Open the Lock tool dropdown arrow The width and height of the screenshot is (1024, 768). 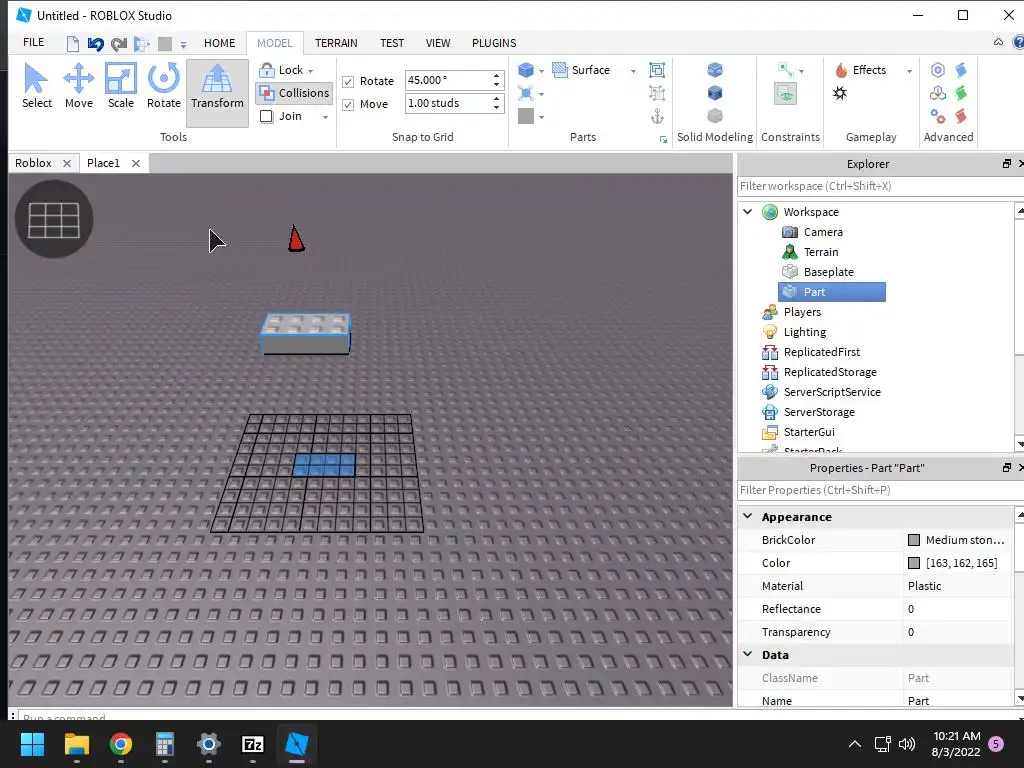[311, 71]
